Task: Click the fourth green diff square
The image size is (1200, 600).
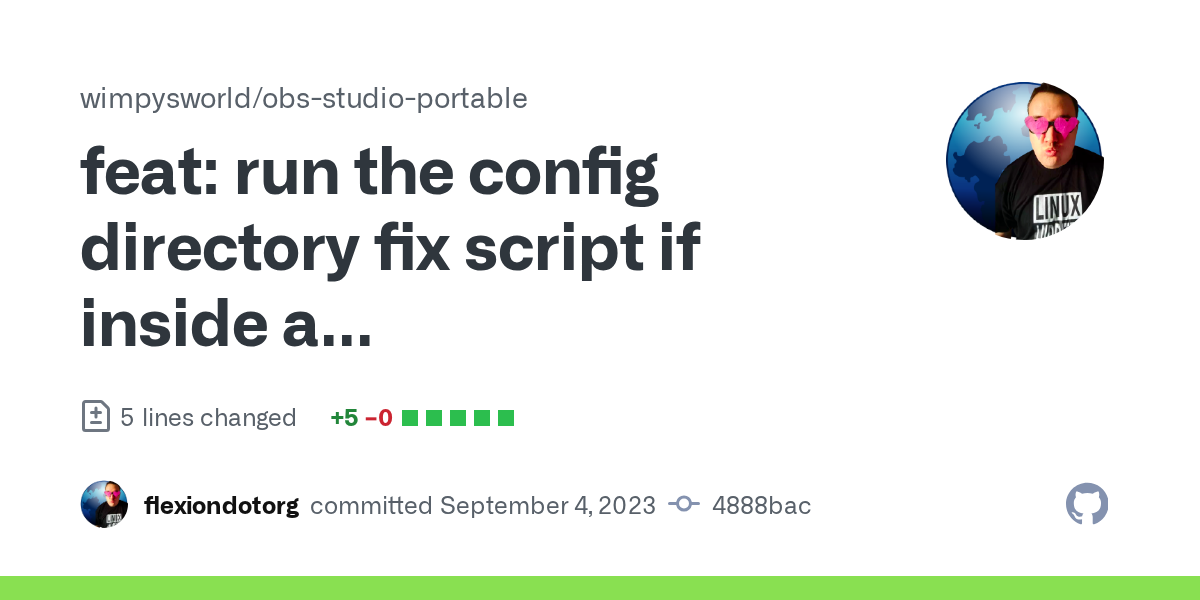Action: tap(481, 418)
